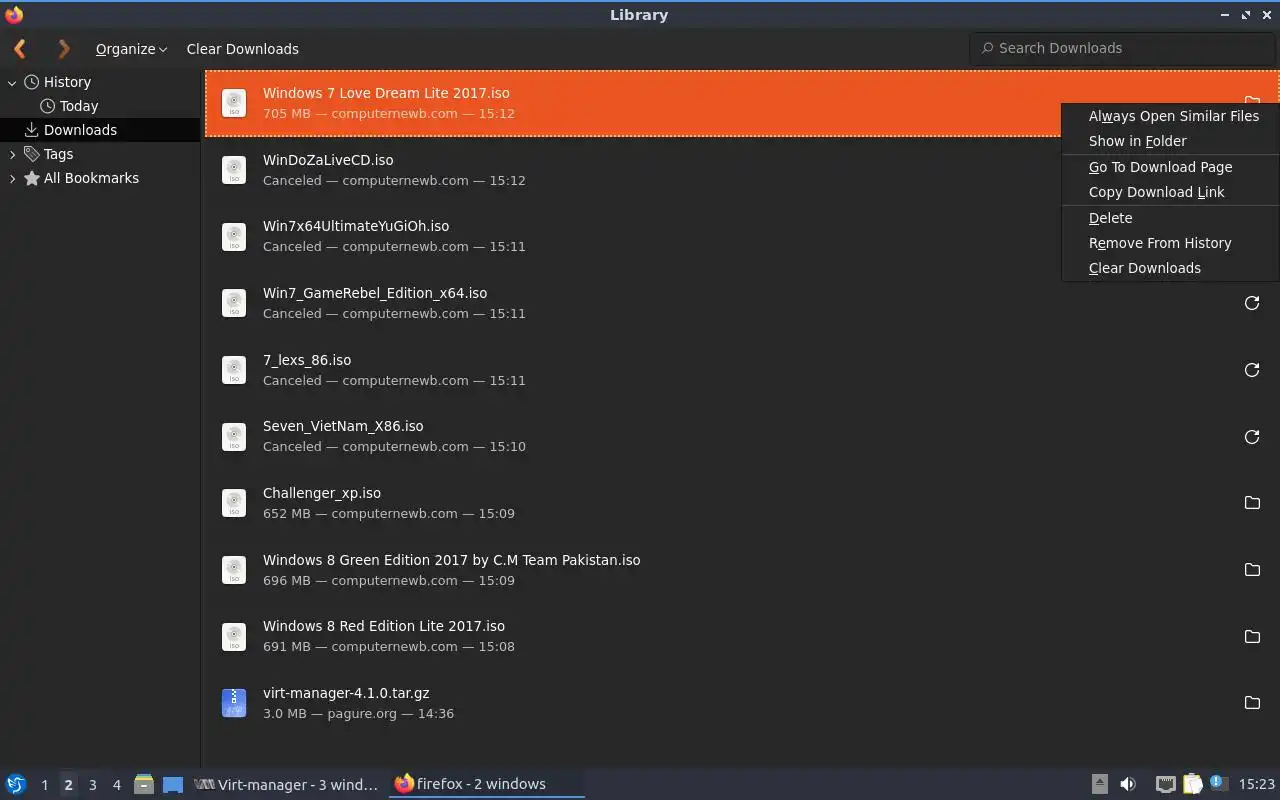Screen dimensions: 1280x800
Task: Select the WinDoZaLiveCD.iso file name
Action: 328,160
